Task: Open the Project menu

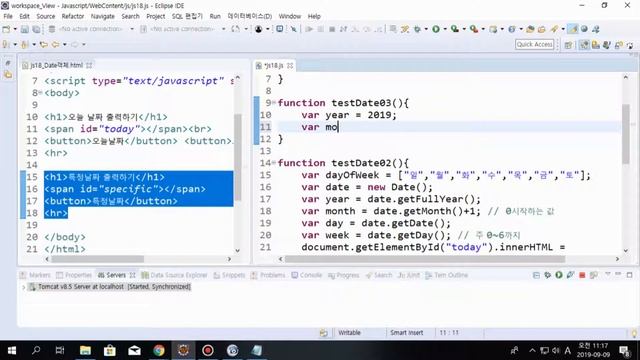Action: [156, 16]
